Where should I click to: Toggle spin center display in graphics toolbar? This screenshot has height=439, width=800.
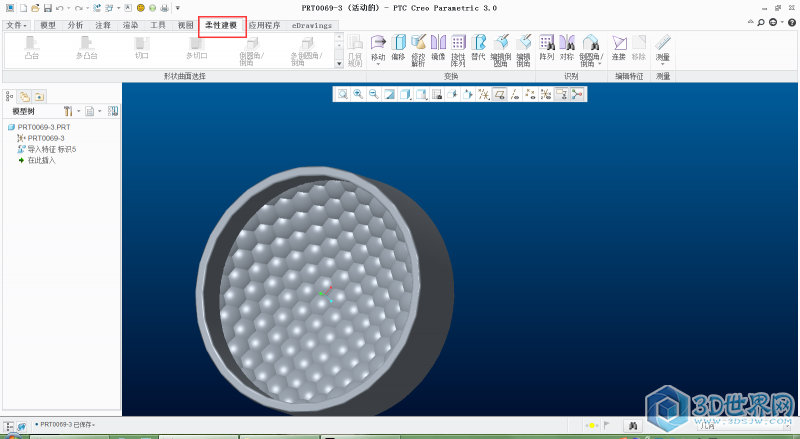[577, 94]
